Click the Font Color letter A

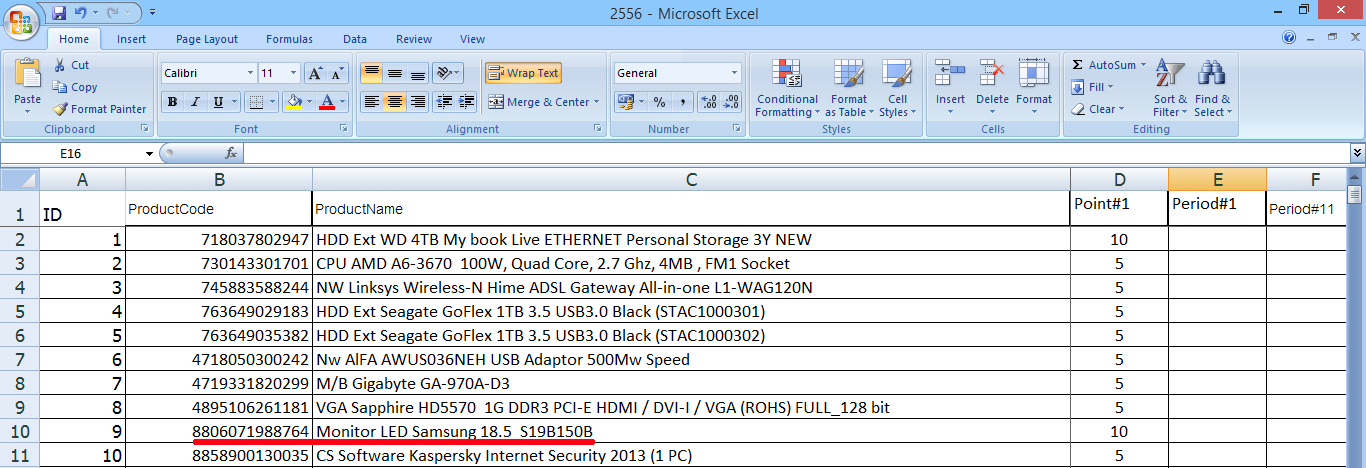pyautogui.click(x=327, y=102)
